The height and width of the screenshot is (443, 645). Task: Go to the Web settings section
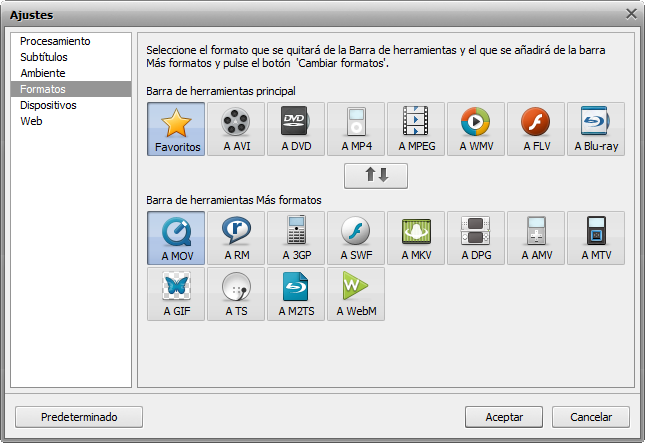(71, 121)
